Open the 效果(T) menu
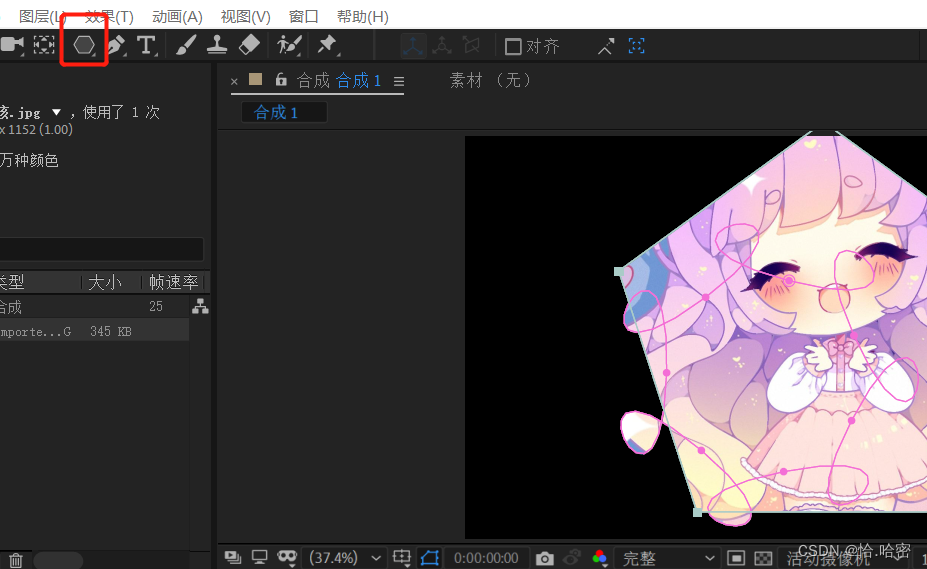 (x=109, y=17)
